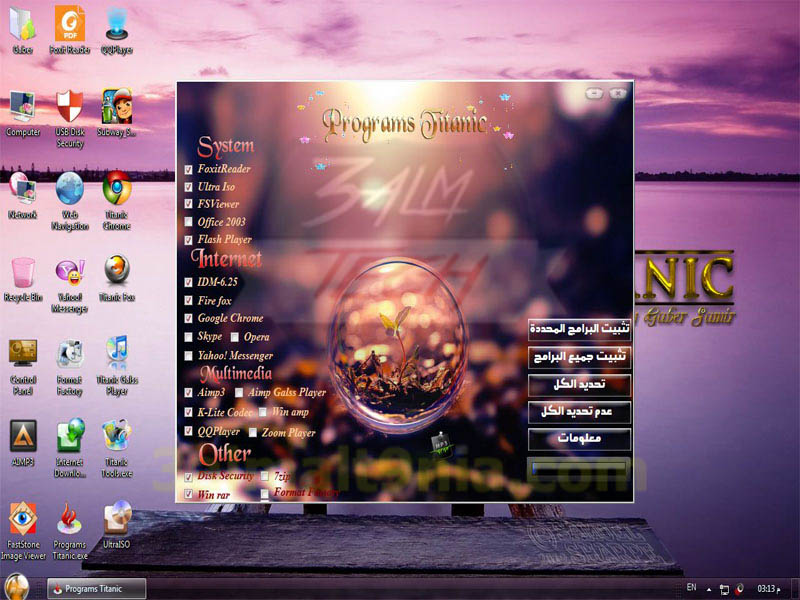Enable the Opera checkbox

(235, 337)
